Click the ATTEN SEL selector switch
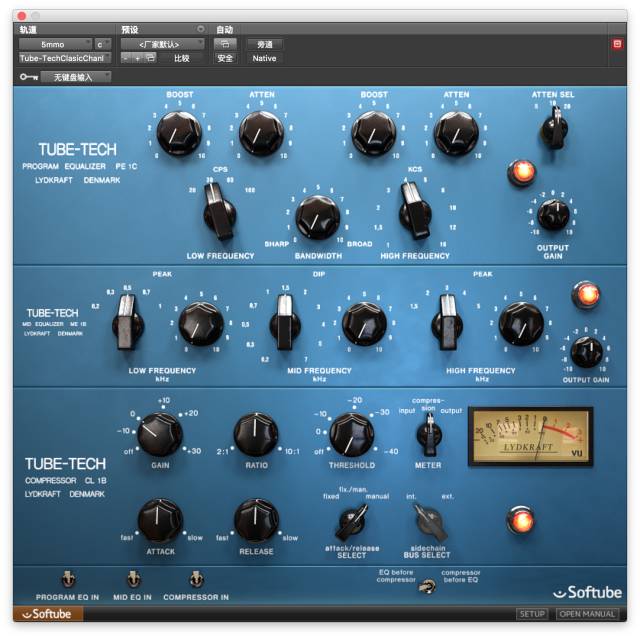The height and width of the screenshot is (638, 640). click(x=554, y=128)
